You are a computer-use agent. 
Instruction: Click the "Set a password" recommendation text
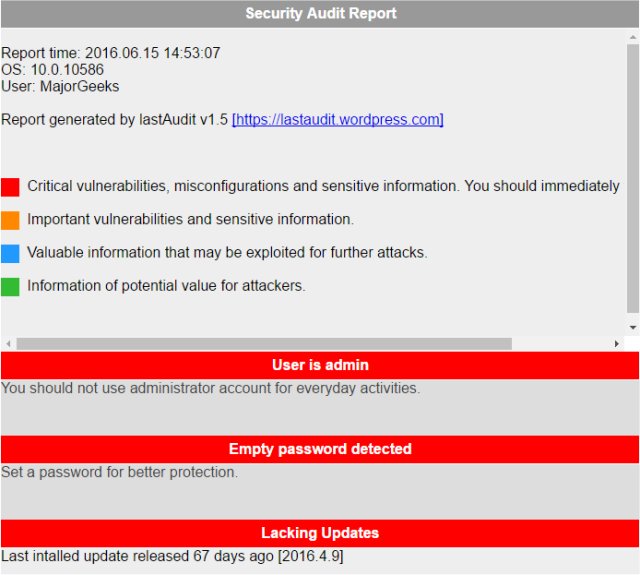tap(120, 472)
